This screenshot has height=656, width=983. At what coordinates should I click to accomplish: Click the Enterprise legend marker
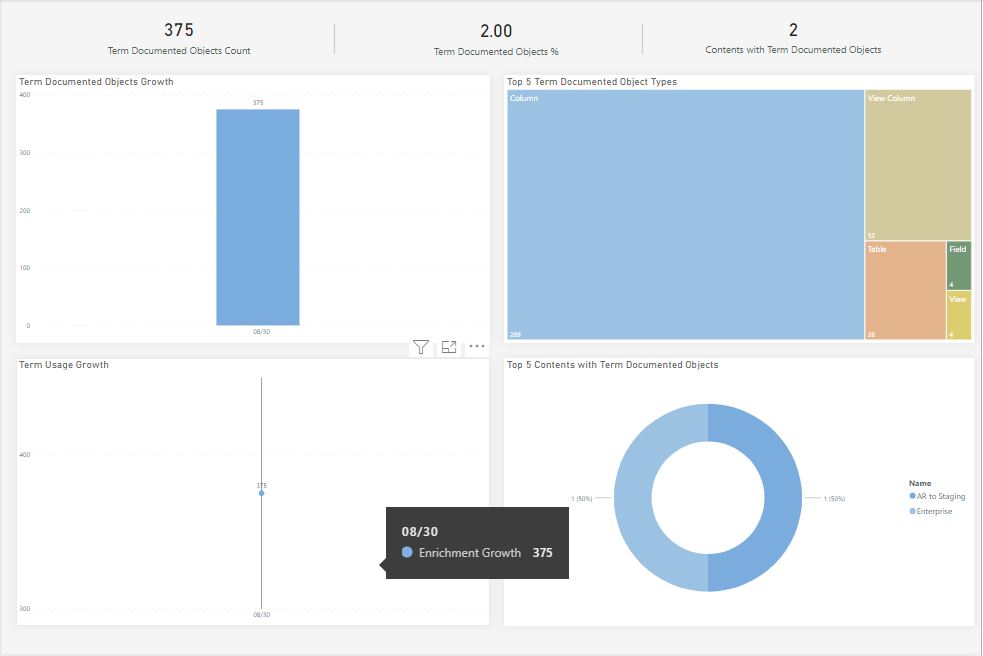tap(912, 511)
